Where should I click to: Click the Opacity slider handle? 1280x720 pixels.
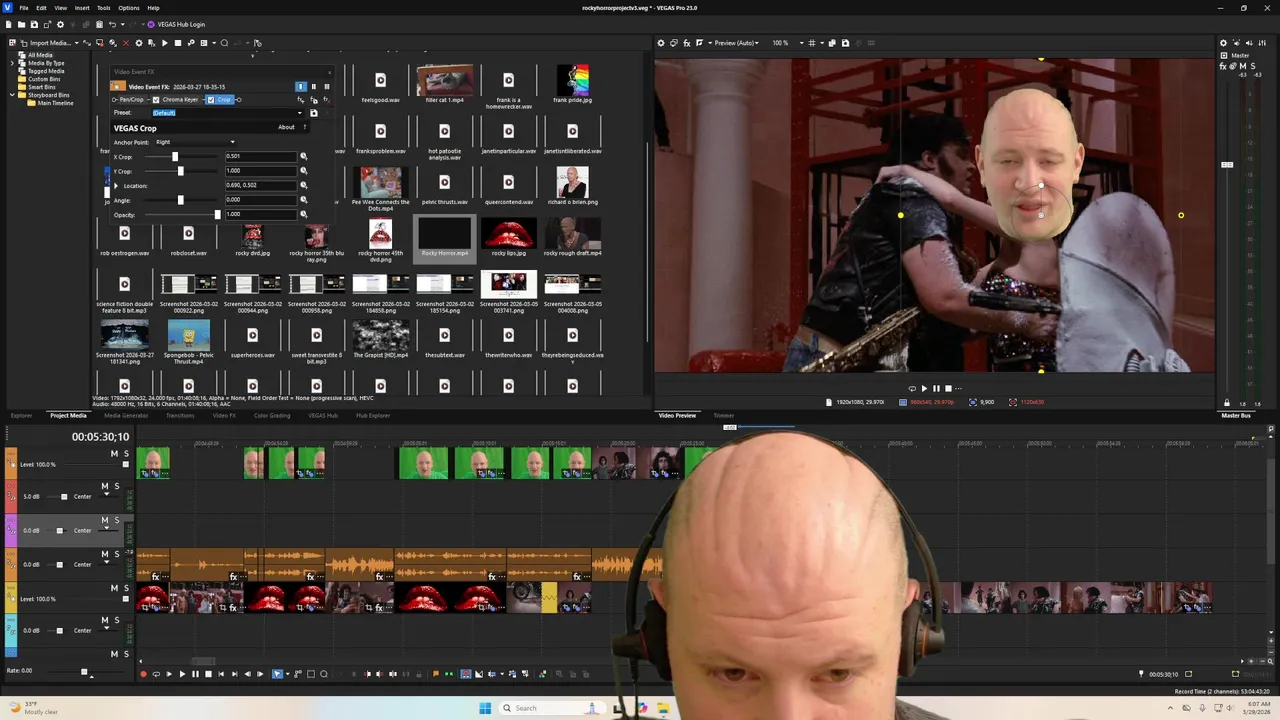(218, 214)
